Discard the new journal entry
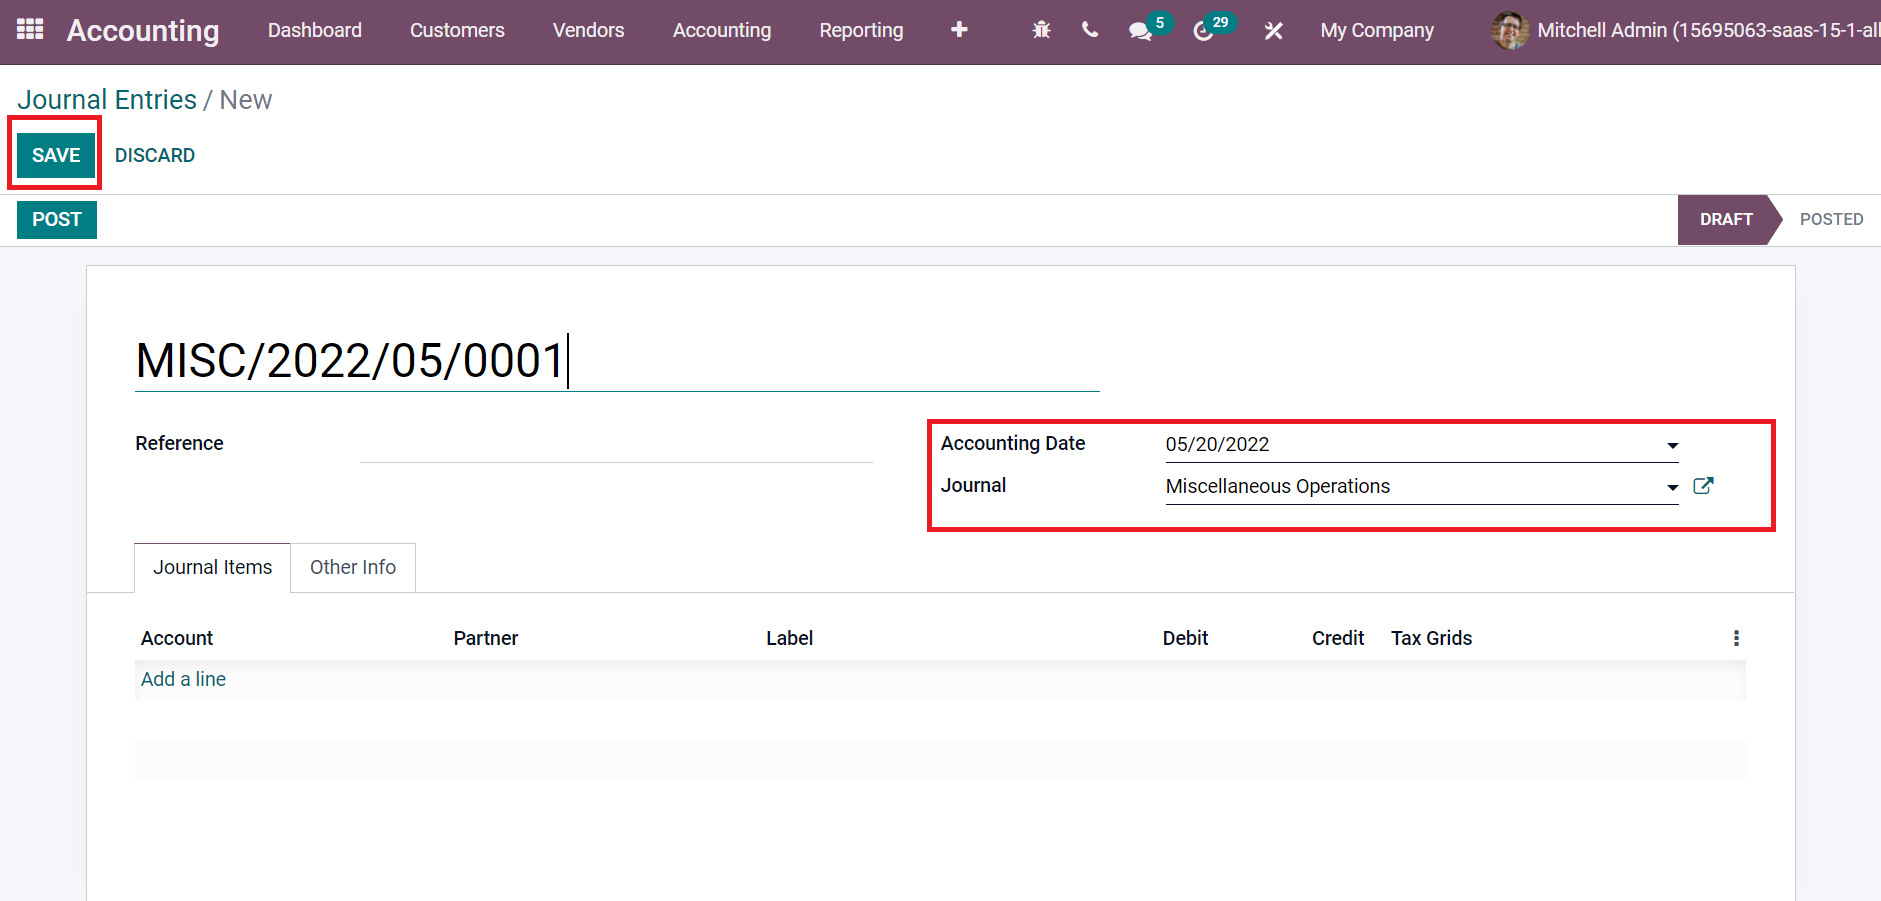 [x=155, y=155]
